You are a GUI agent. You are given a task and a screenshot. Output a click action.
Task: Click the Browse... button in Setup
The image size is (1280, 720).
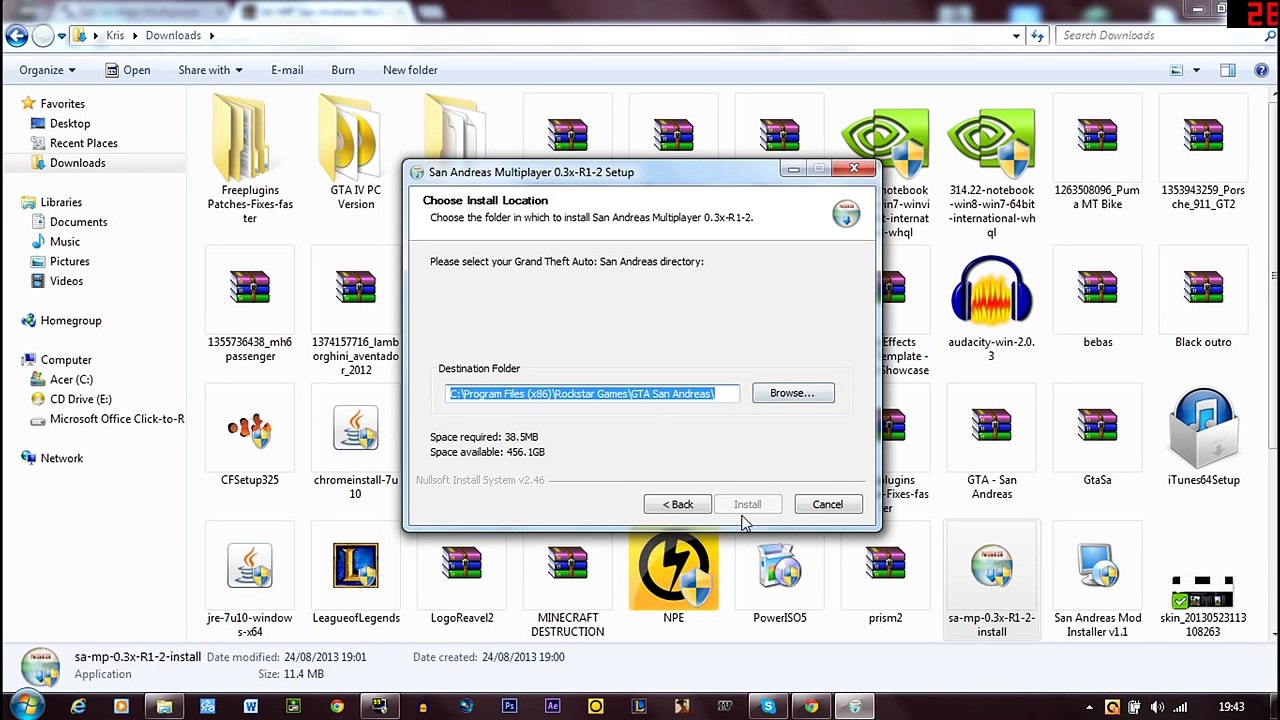pyautogui.click(x=792, y=393)
